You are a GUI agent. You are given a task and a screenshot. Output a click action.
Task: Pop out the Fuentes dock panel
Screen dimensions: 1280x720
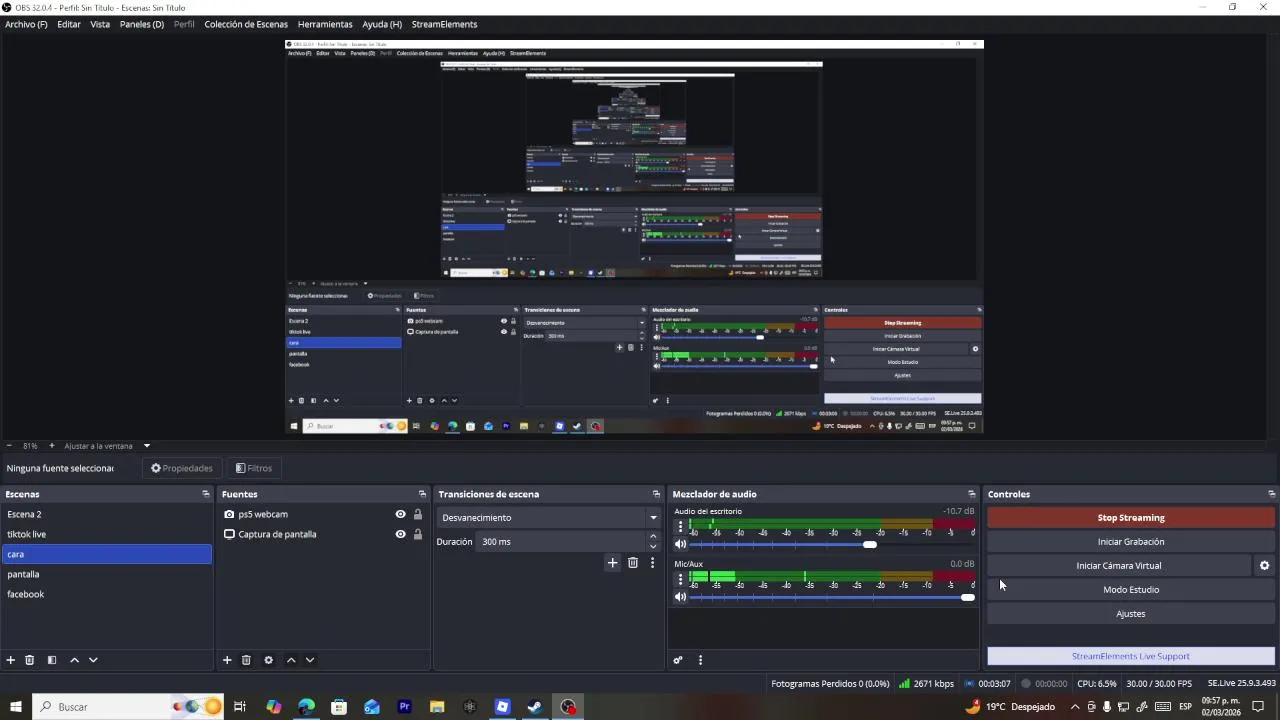422,494
